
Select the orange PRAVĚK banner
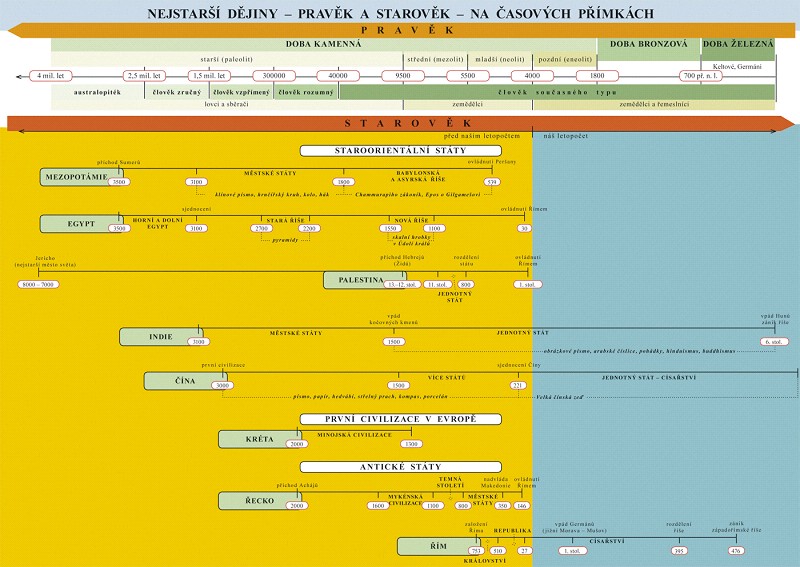401,31
